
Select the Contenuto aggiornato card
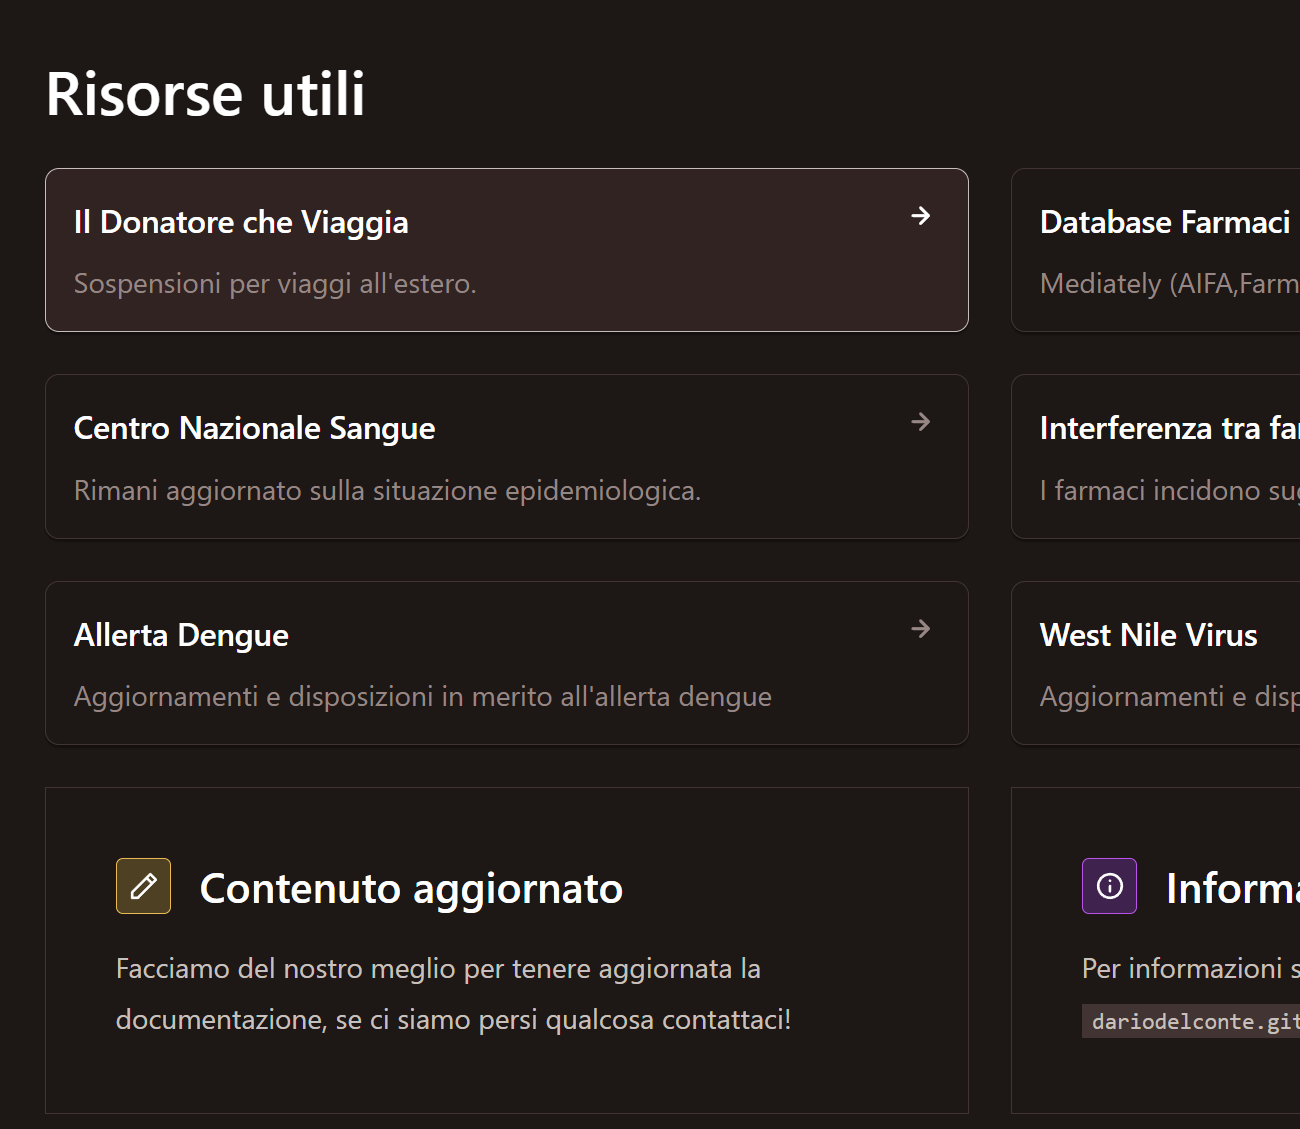pyautogui.click(x=507, y=950)
